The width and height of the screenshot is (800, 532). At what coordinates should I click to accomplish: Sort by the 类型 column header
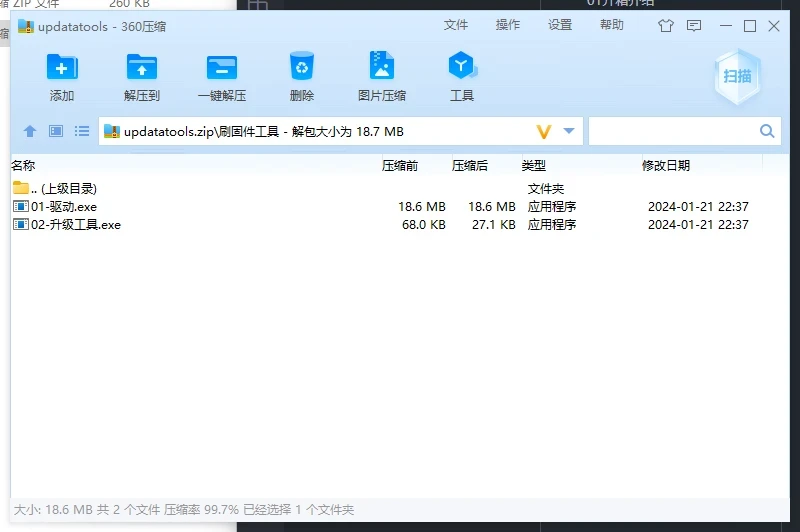534,165
